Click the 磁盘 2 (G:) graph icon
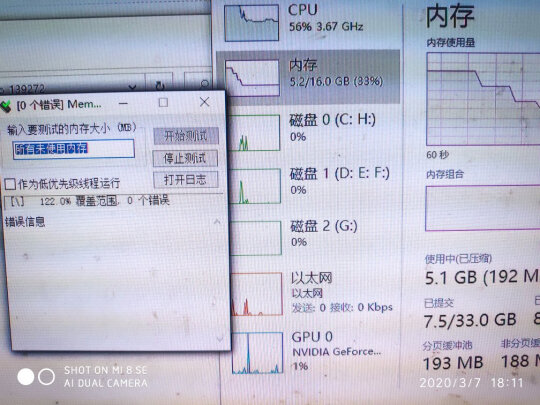The width and height of the screenshot is (540, 405). click(257, 238)
